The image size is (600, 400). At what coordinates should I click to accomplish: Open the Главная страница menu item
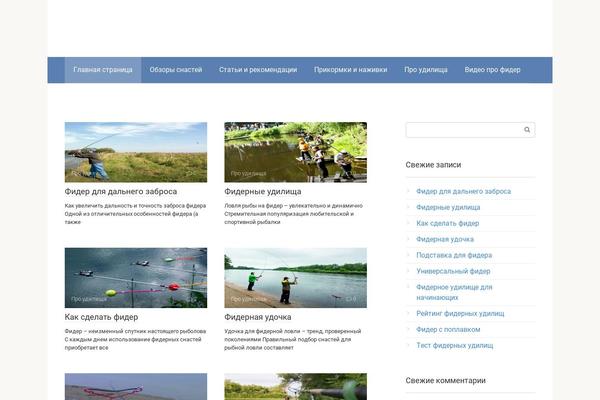pyautogui.click(x=103, y=70)
